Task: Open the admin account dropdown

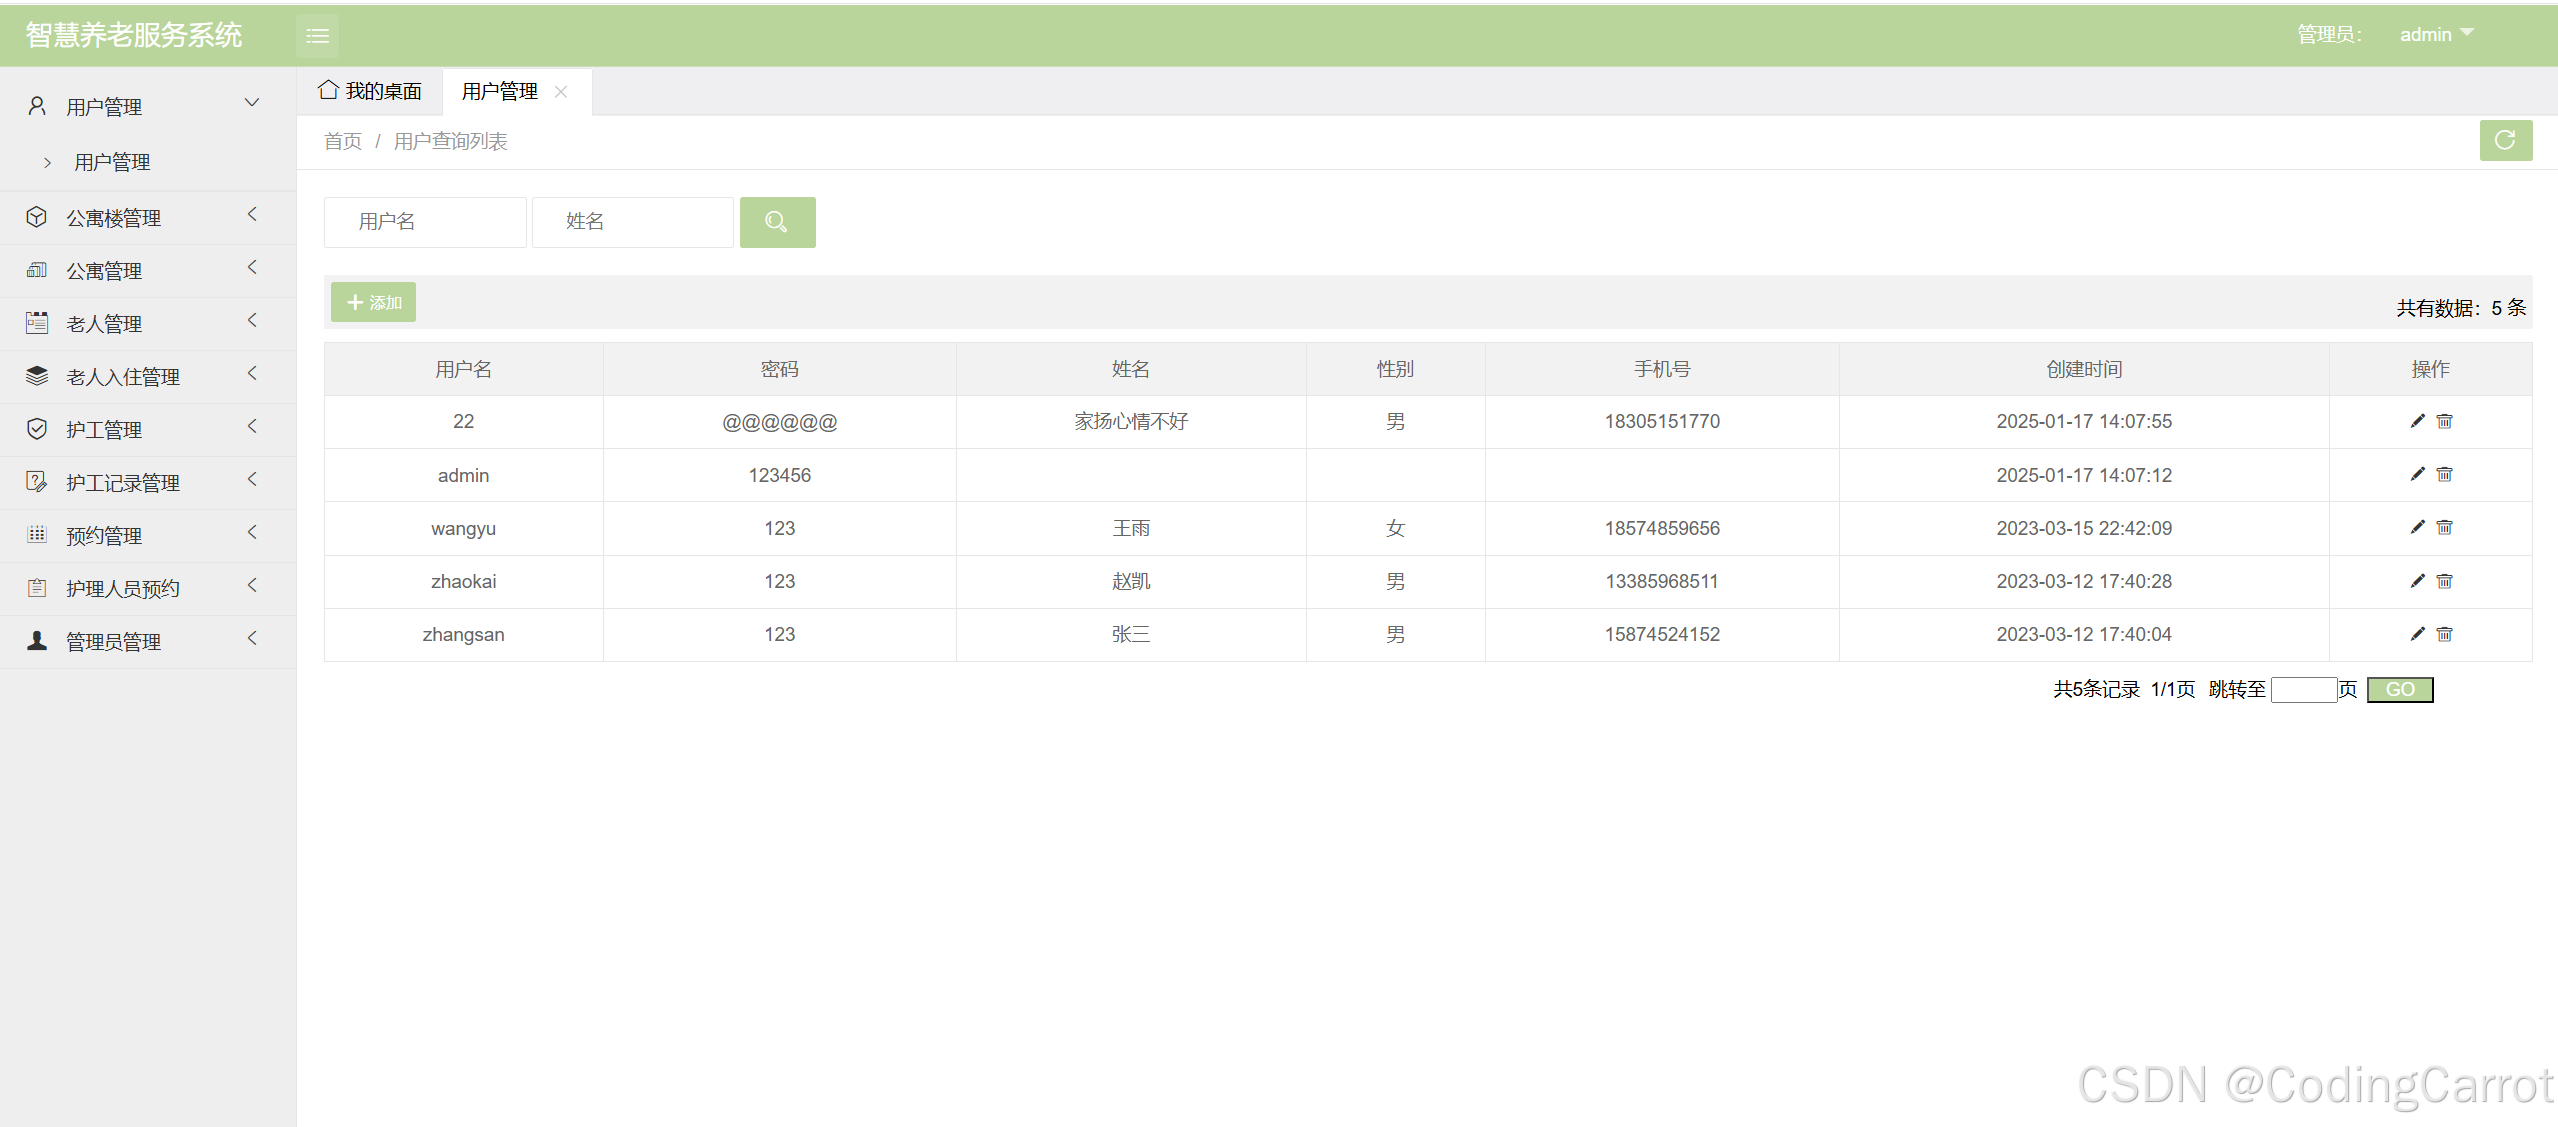Action: tap(2436, 34)
